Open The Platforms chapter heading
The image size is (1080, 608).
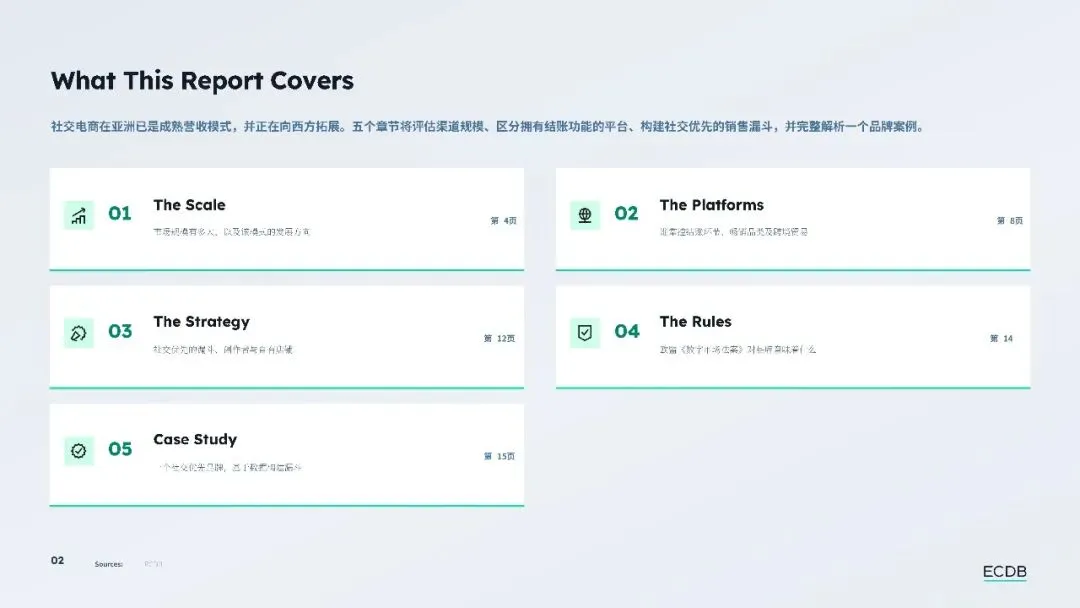pyautogui.click(x=712, y=205)
